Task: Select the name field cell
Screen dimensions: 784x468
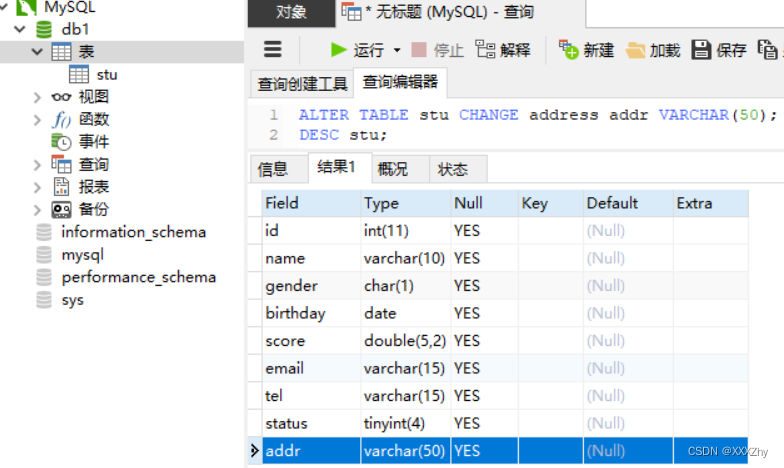Action: pyautogui.click(x=311, y=258)
